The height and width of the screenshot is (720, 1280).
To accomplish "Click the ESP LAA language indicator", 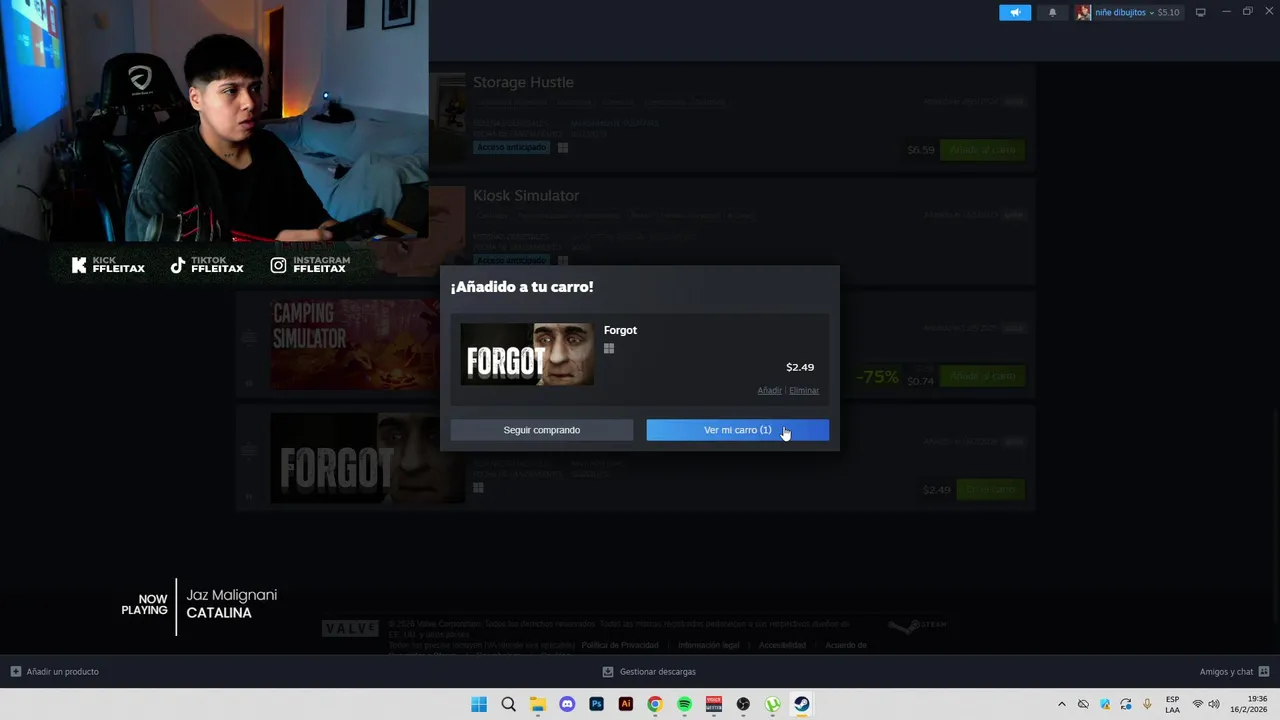I will pyautogui.click(x=1172, y=704).
